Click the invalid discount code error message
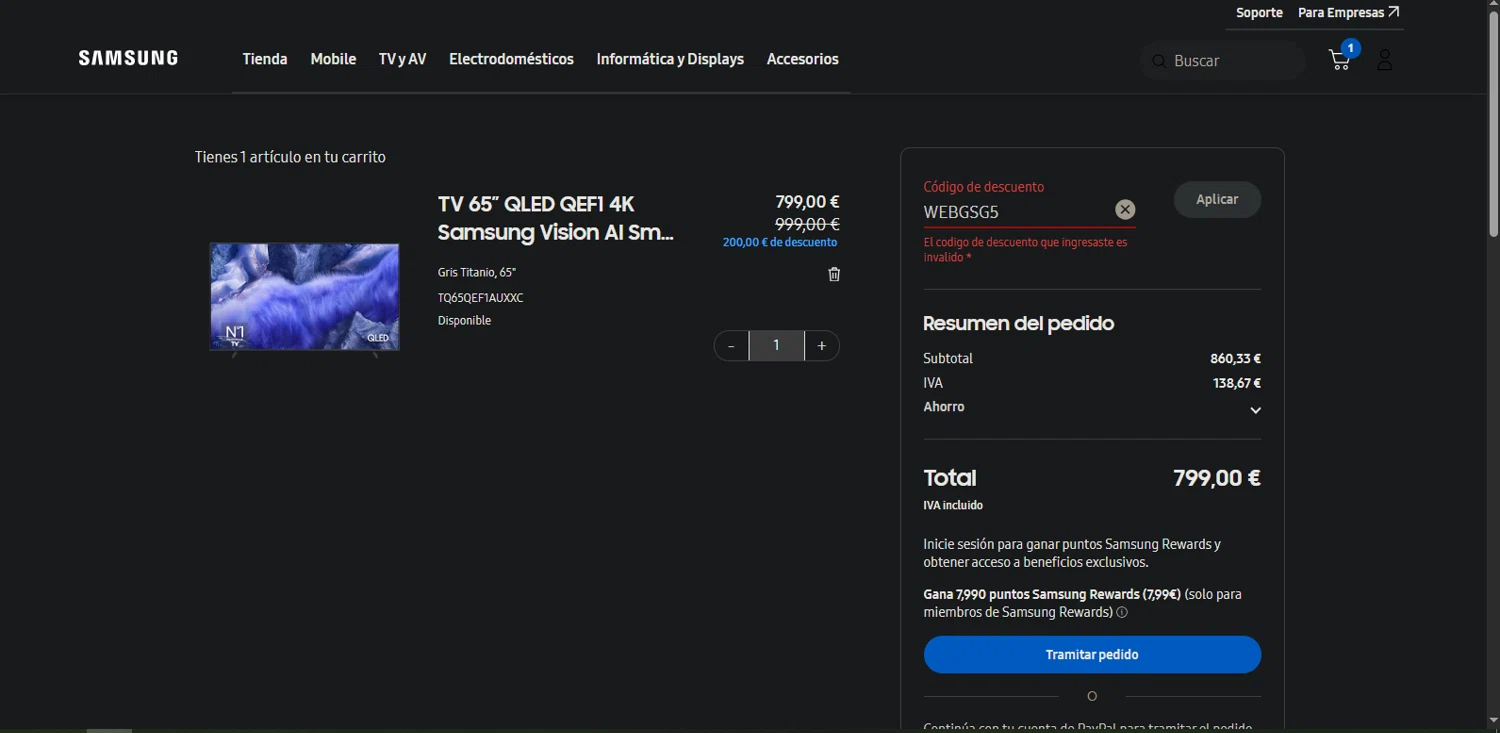Screen dimensions: 1500x733 pyautogui.click(x=1025, y=250)
